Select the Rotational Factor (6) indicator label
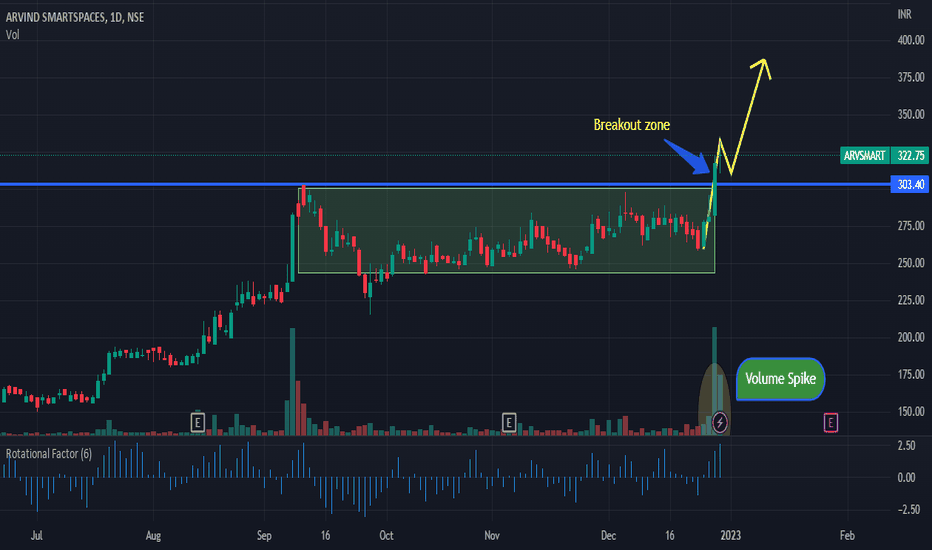The width and height of the screenshot is (932, 550). [49, 454]
